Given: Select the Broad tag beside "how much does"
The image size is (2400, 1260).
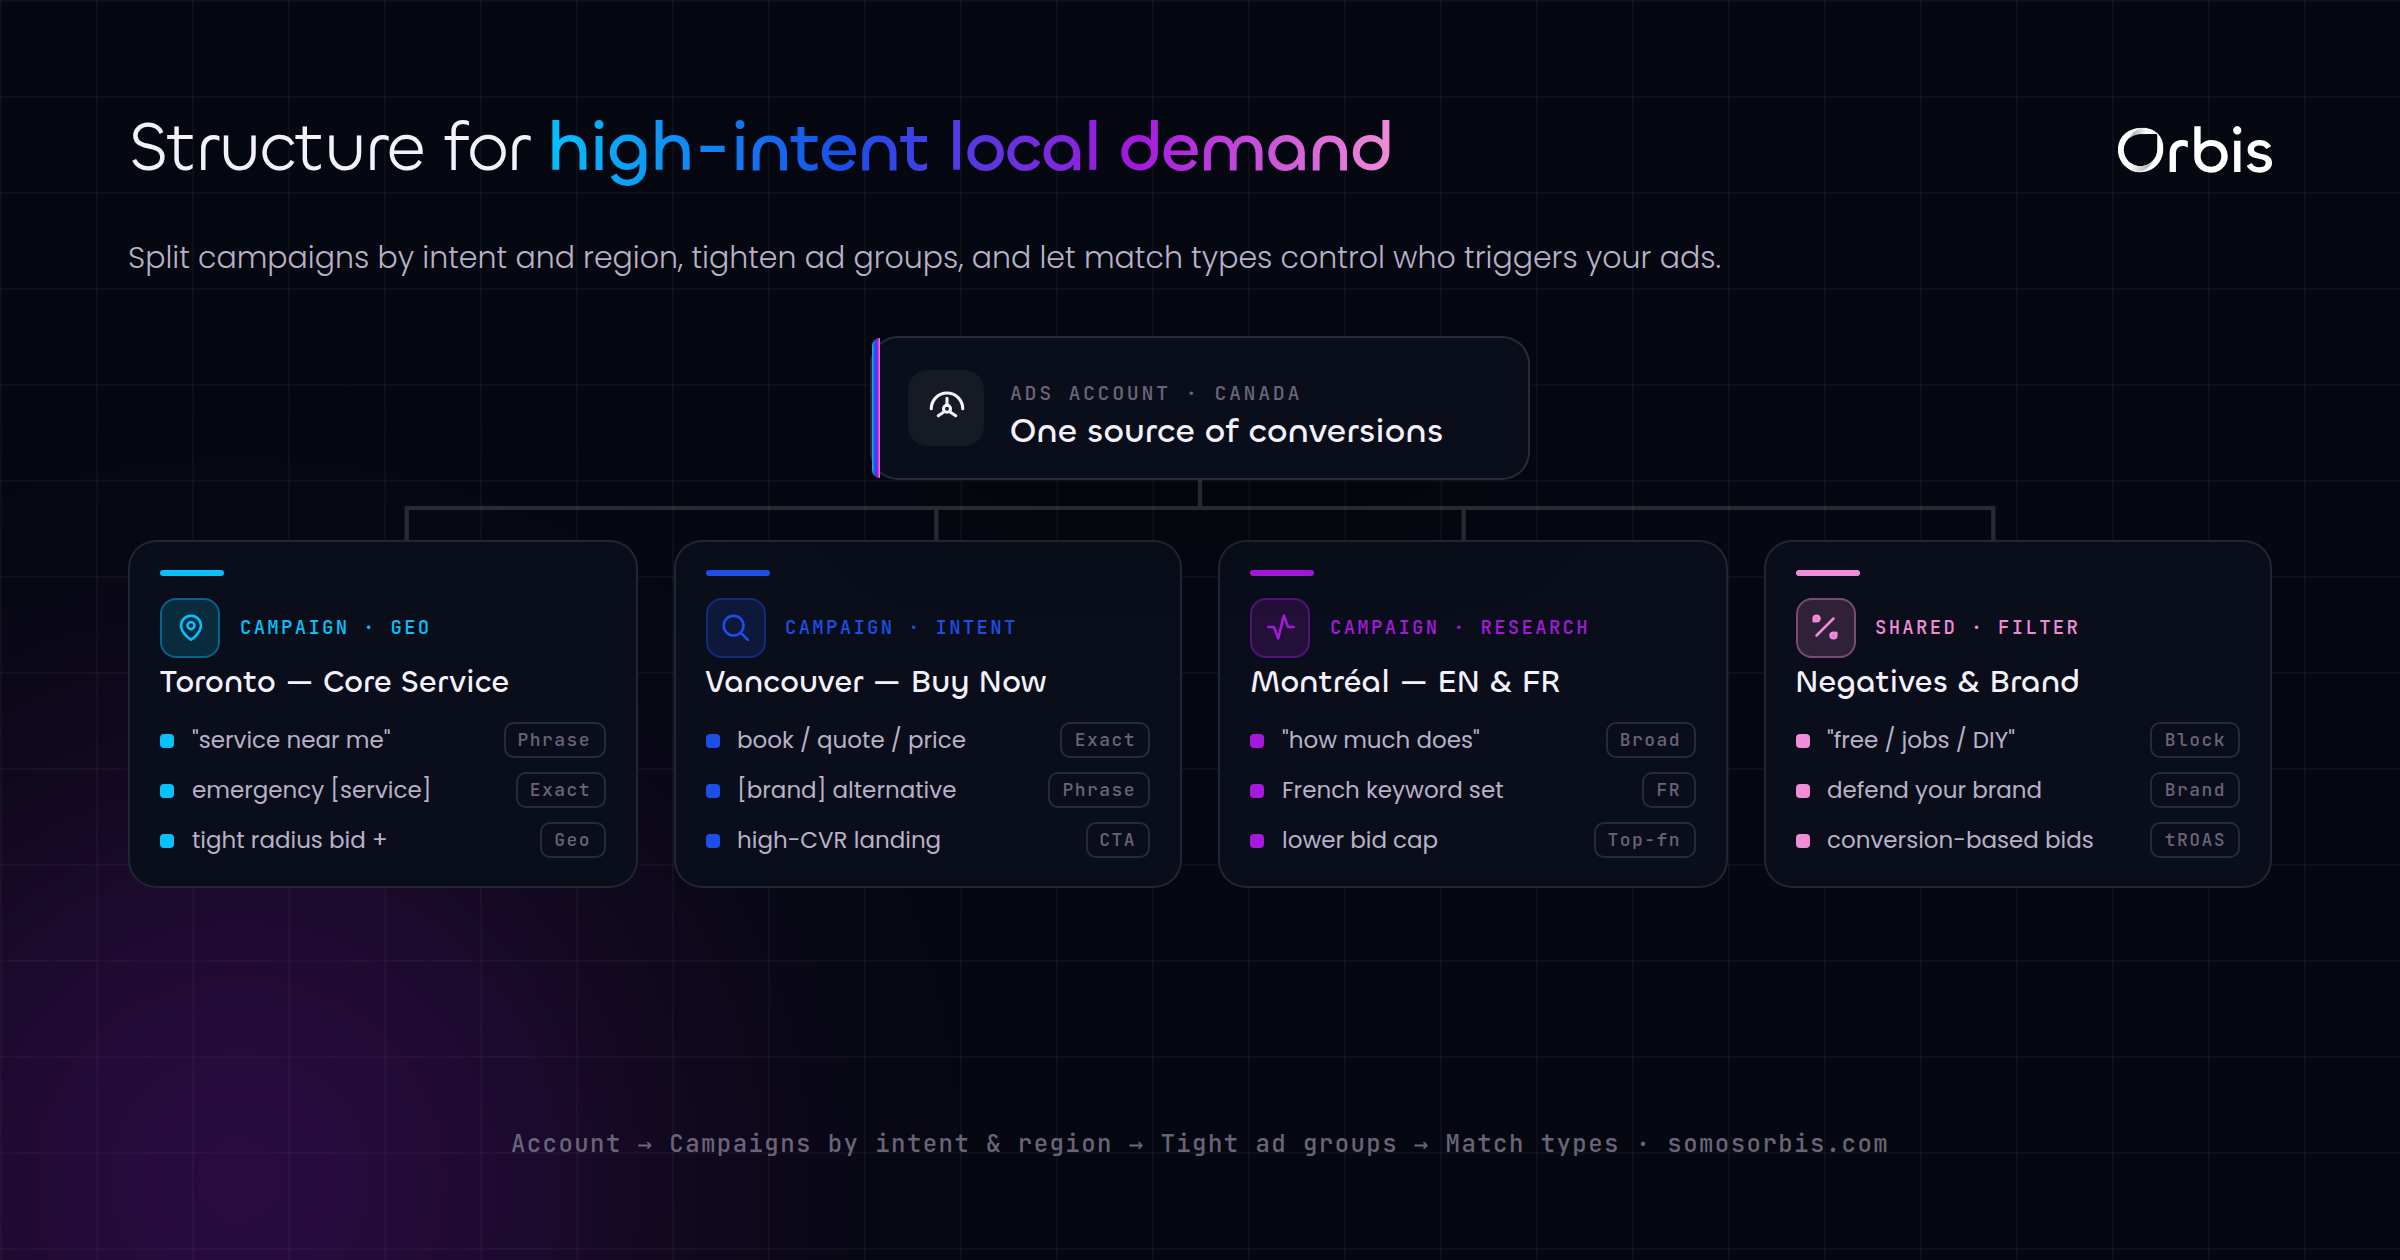Looking at the screenshot, I should tap(1650, 740).
